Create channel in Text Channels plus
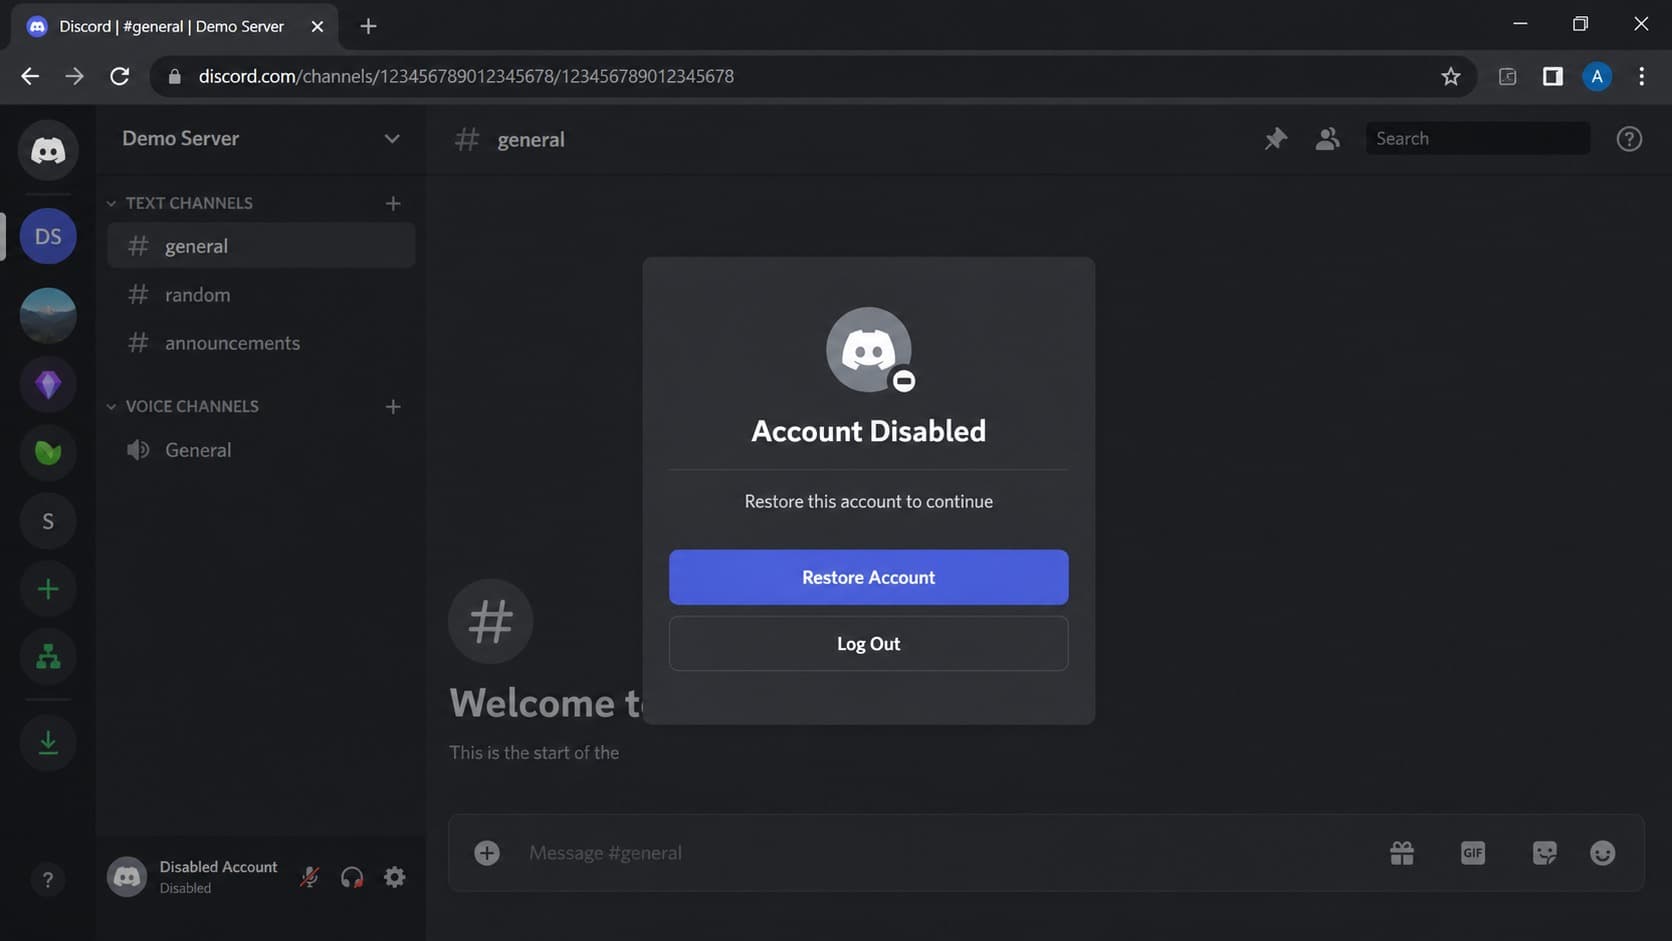Image resolution: width=1672 pixels, height=941 pixels. [393, 203]
